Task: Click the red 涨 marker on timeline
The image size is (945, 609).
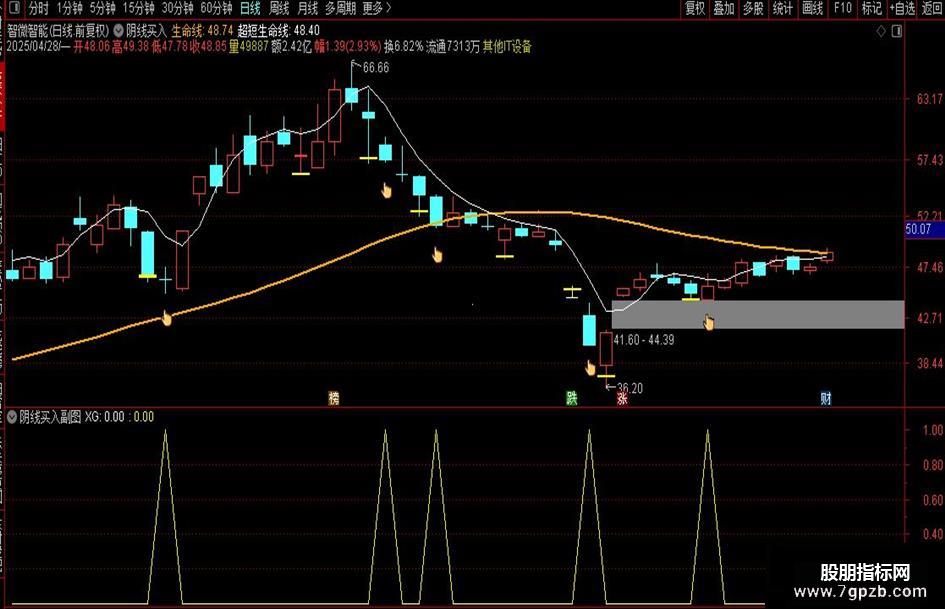Action: point(622,399)
